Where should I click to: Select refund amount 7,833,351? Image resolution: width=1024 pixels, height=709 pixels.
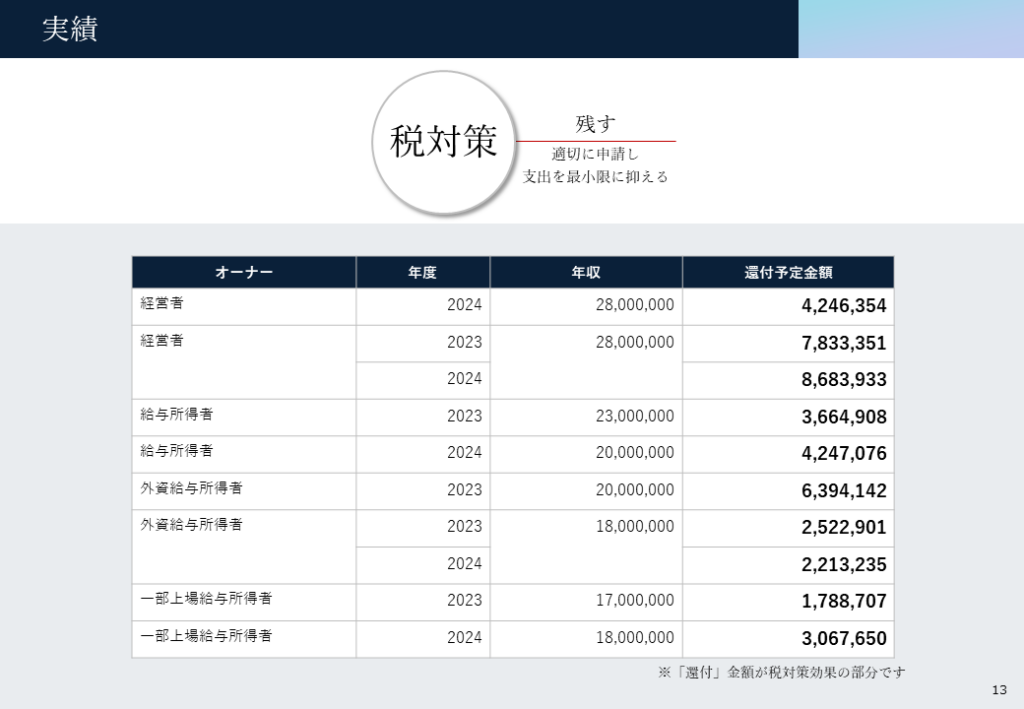tap(844, 343)
